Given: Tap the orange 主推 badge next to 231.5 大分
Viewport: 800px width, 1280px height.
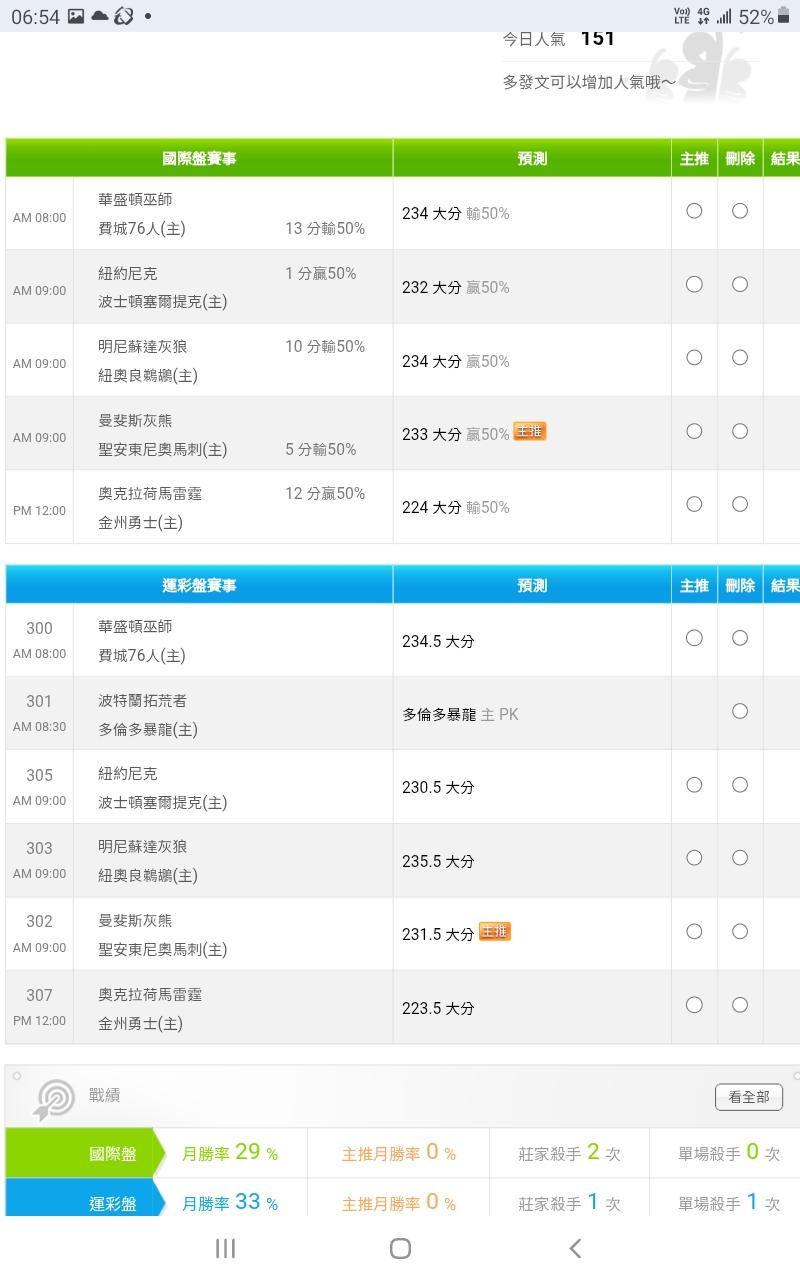Looking at the screenshot, I should pyautogui.click(x=494, y=932).
